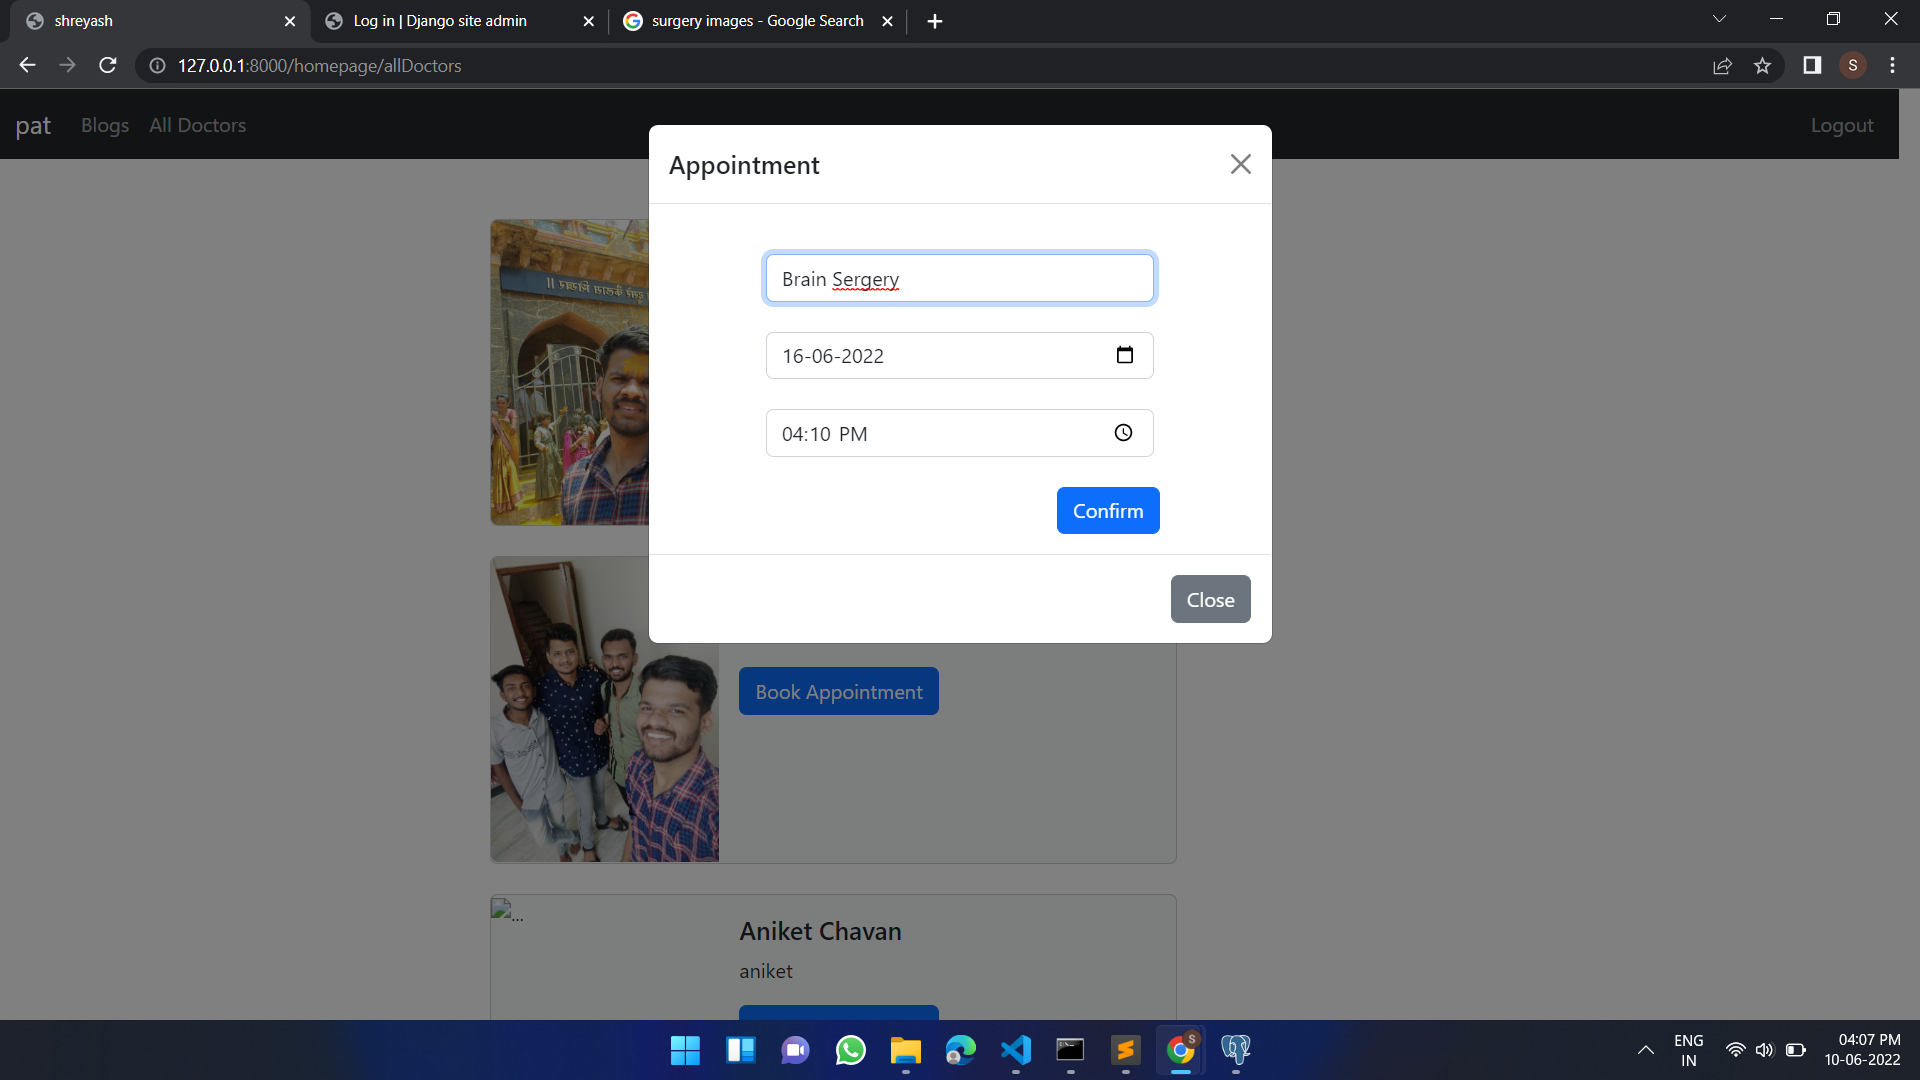Image resolution: width=1920 pixels, height=1080 pixels.
Task: Open a new browser tab
Action: click(934, 20)
